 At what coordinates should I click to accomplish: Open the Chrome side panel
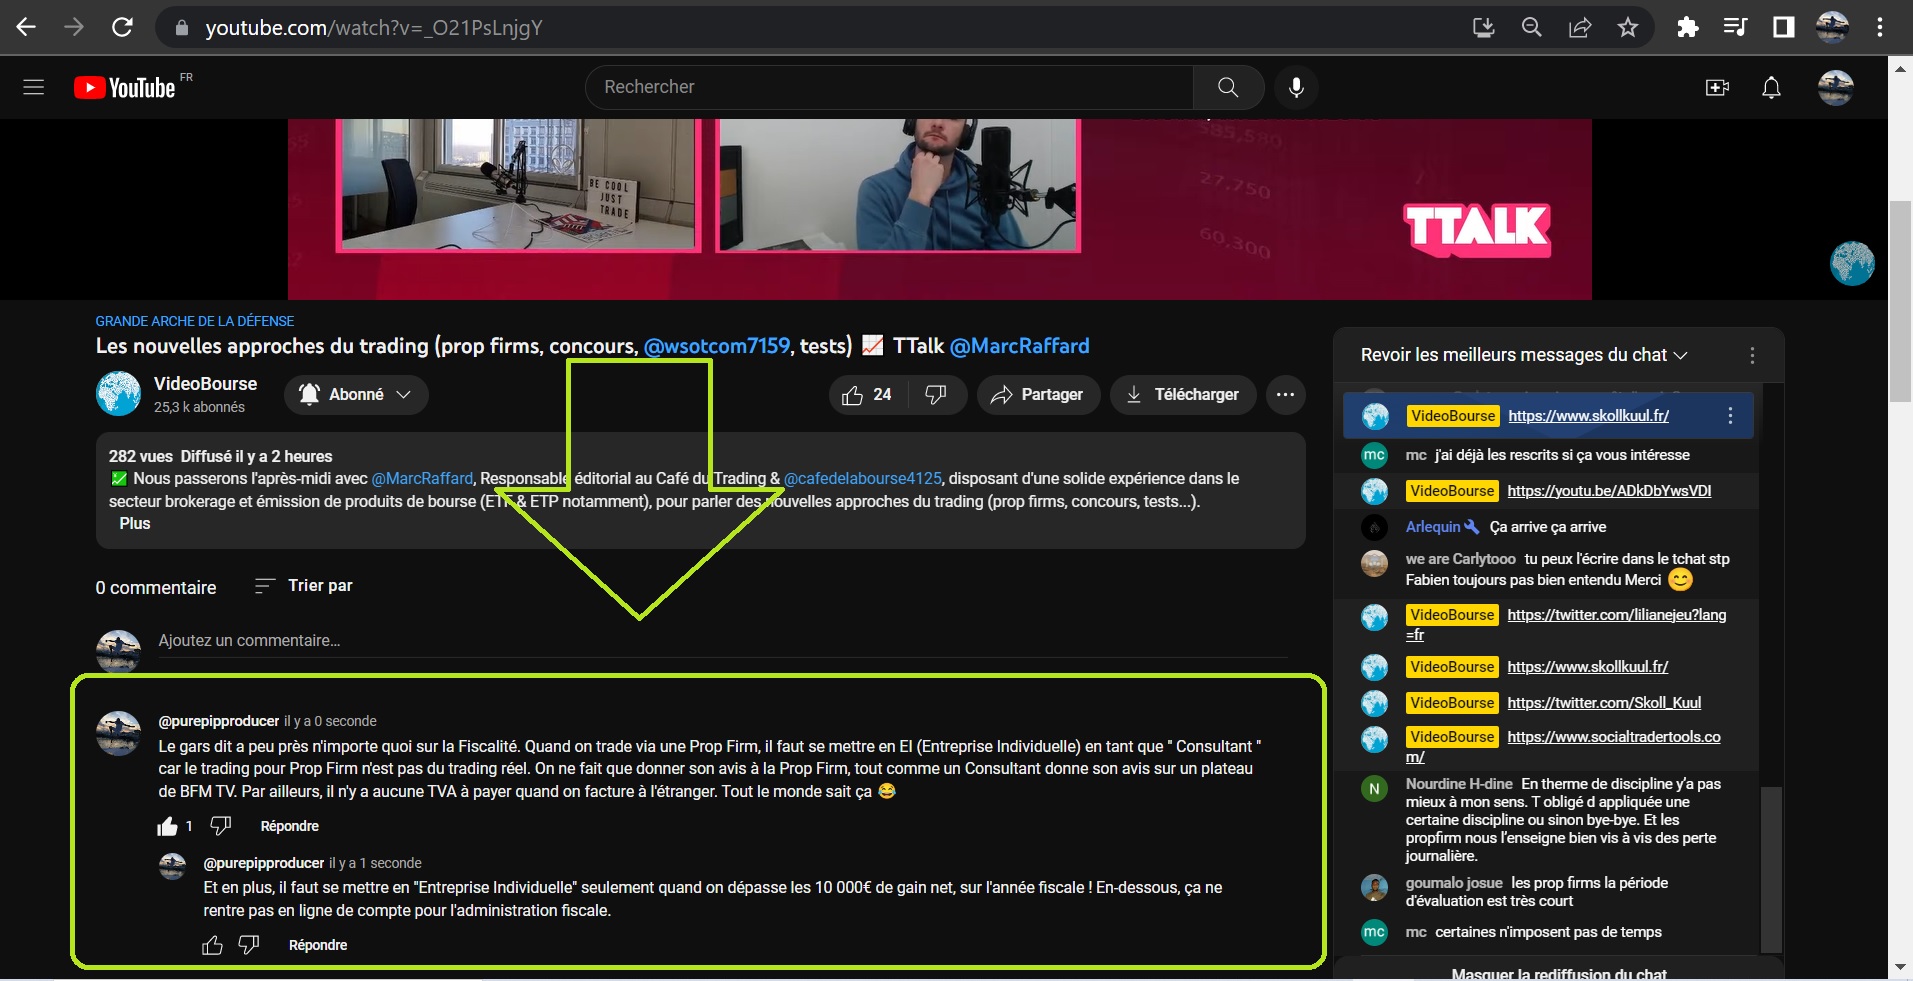pos(1784,27)
